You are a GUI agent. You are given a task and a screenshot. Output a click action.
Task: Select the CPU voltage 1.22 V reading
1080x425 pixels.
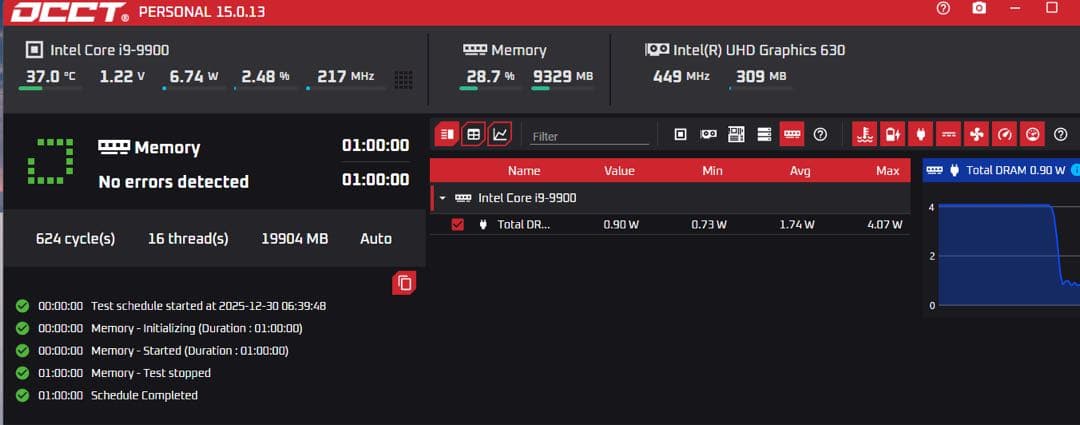click(x=122, y=76)
